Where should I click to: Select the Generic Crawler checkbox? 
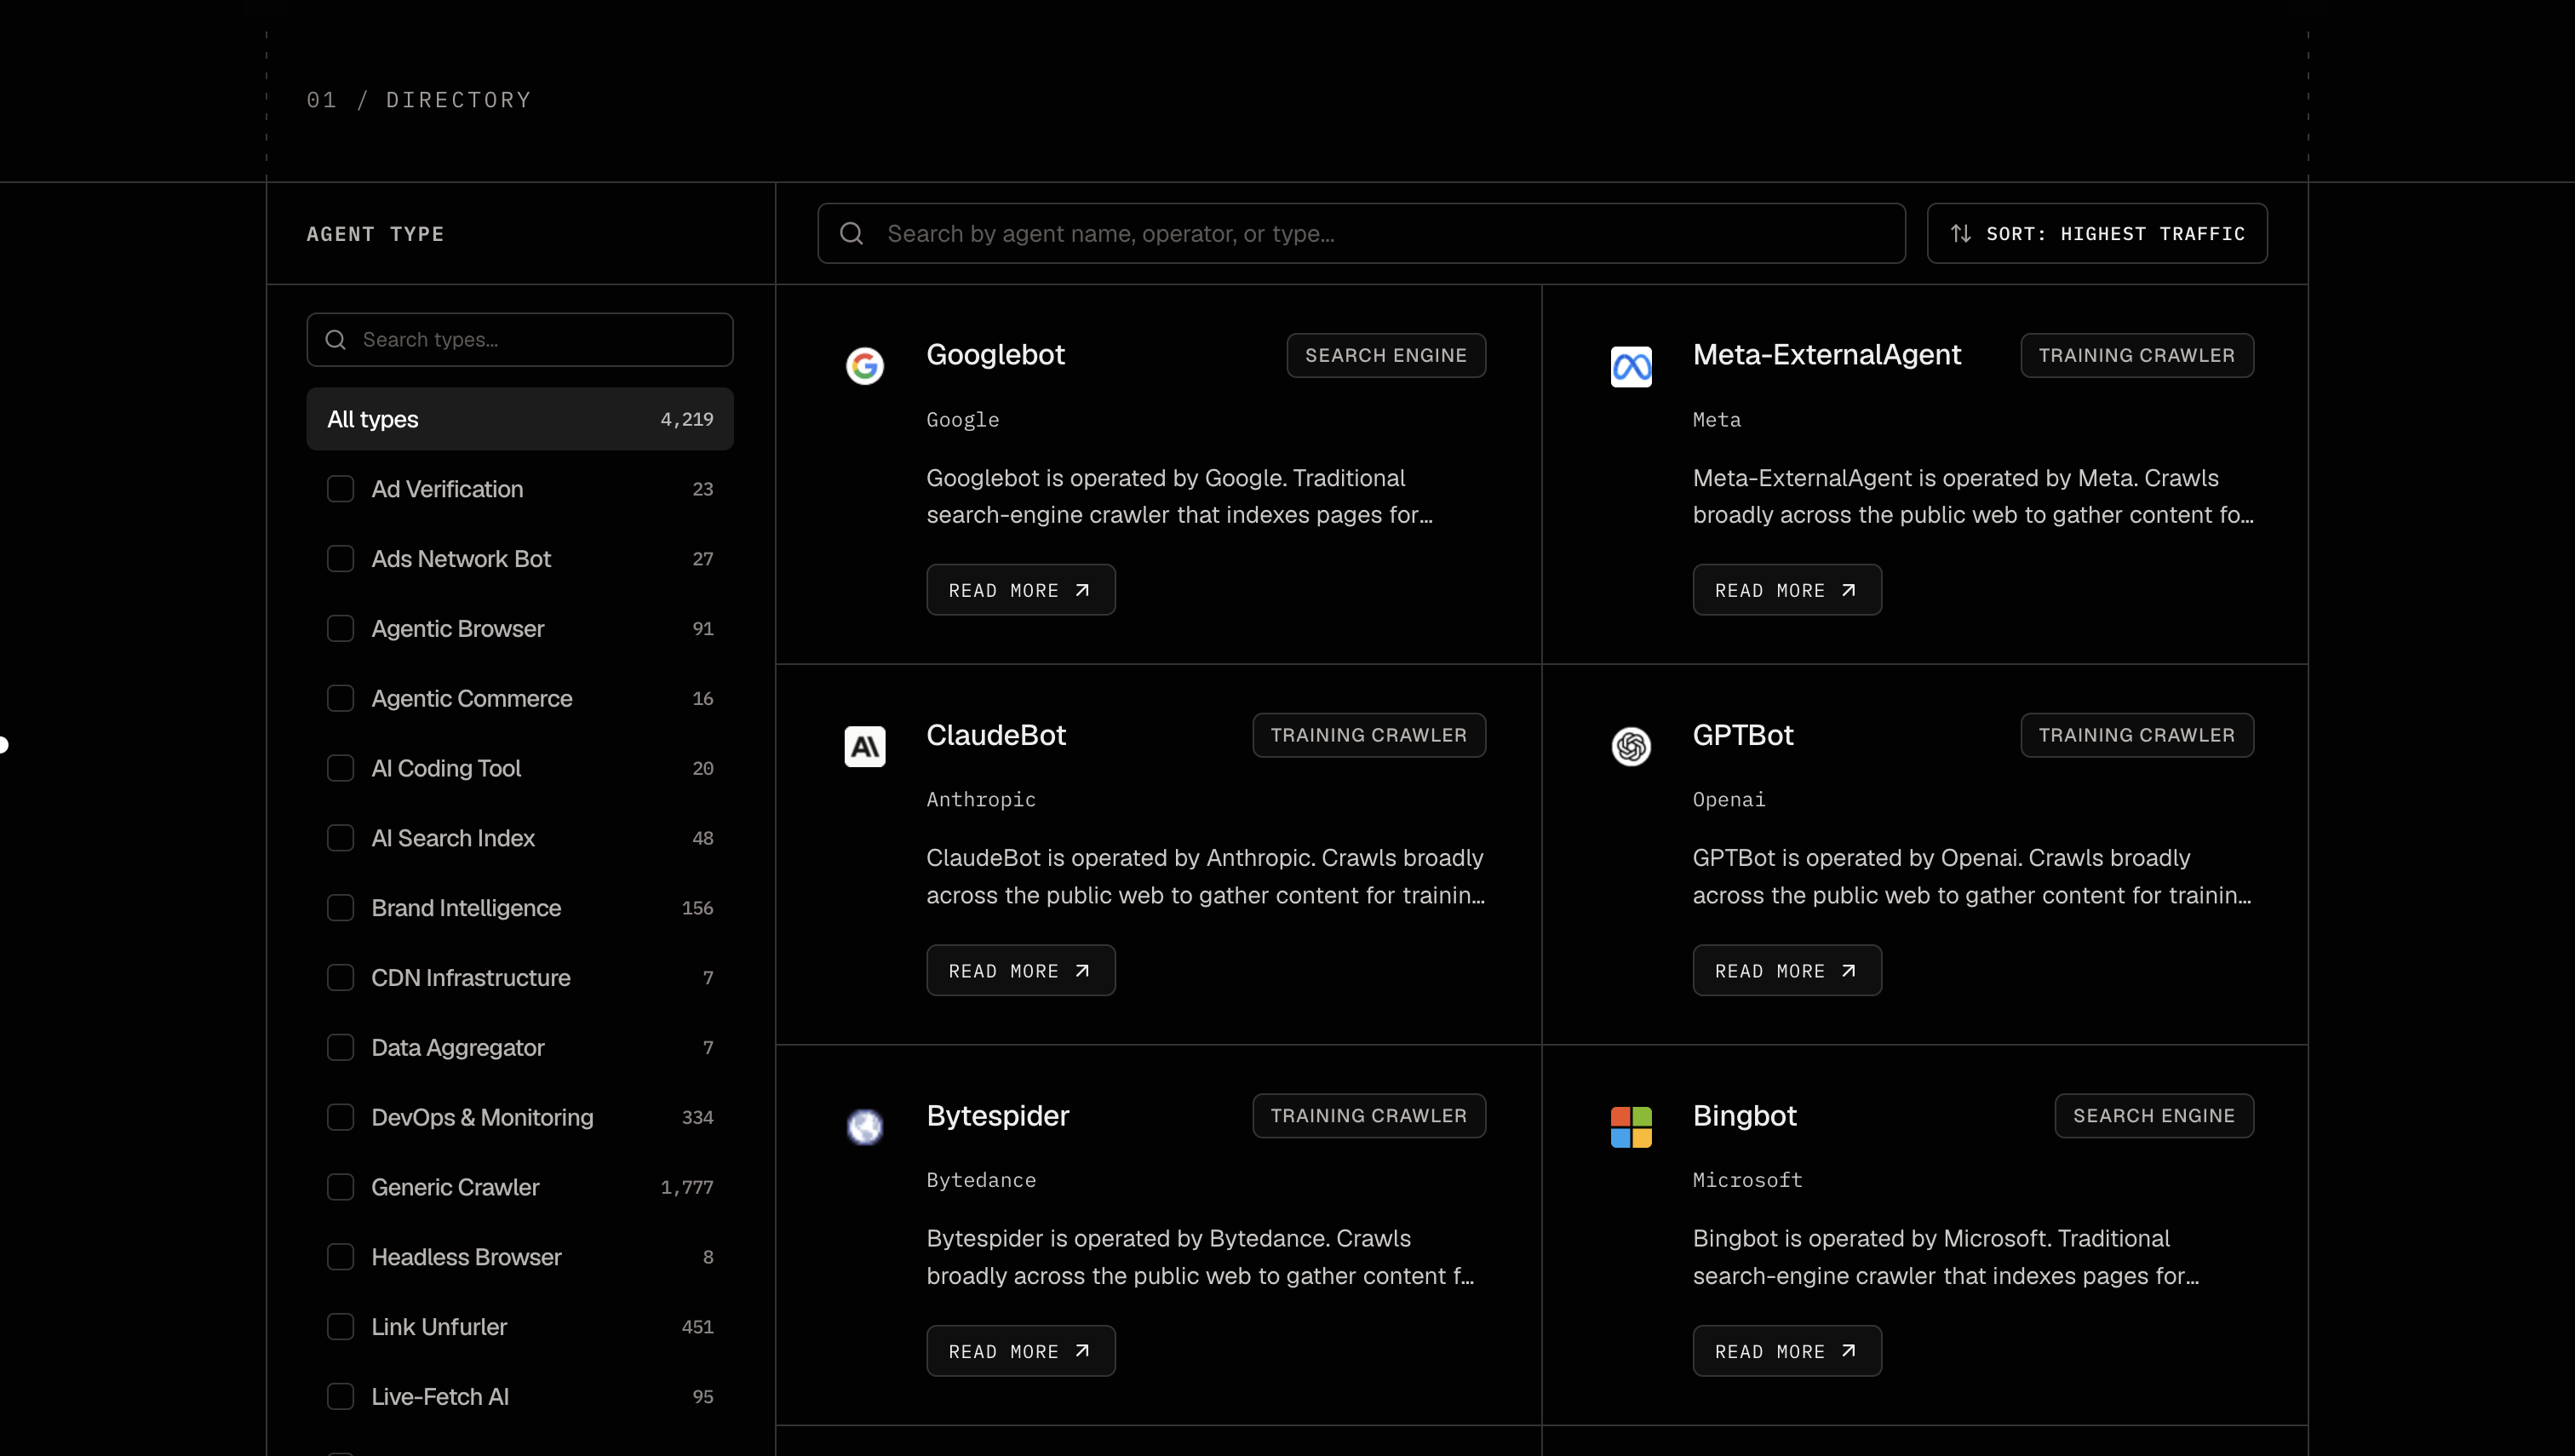pos(340,1187)
